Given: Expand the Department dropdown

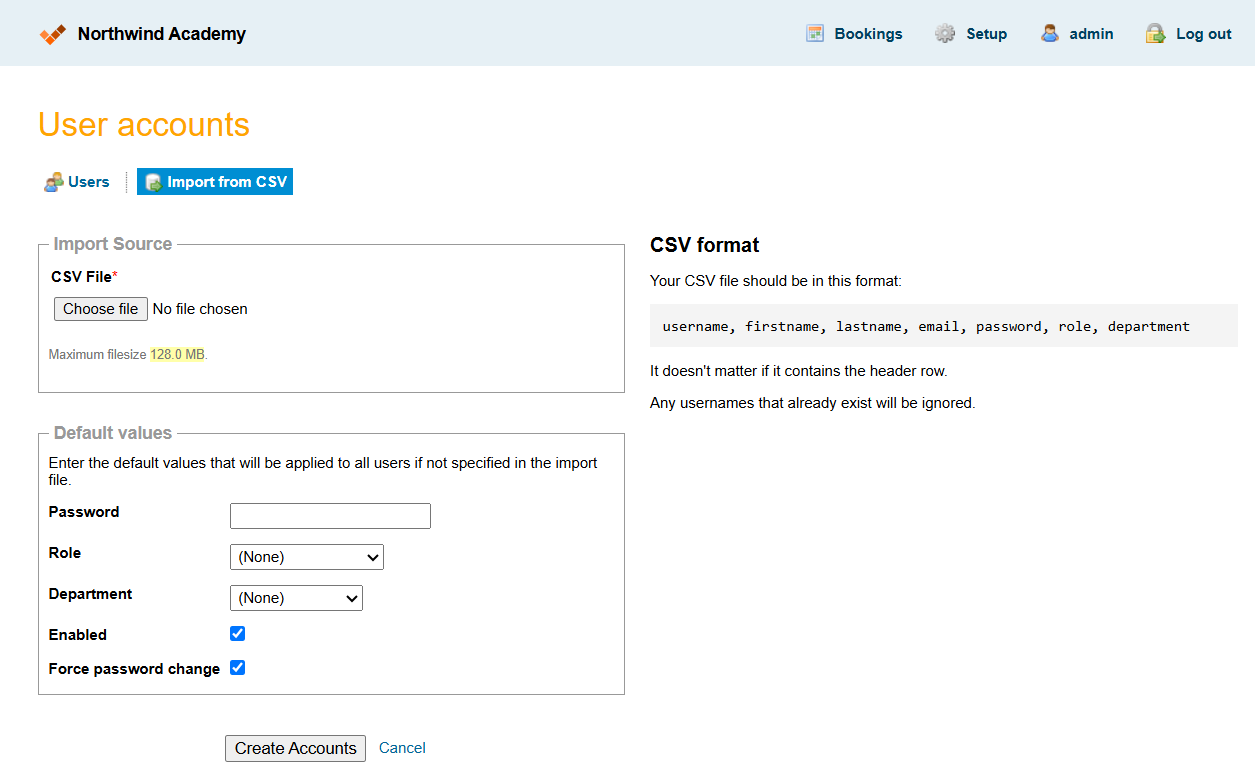Looking at the screenshot, I should pyautogui.click(x=296, y=598).
